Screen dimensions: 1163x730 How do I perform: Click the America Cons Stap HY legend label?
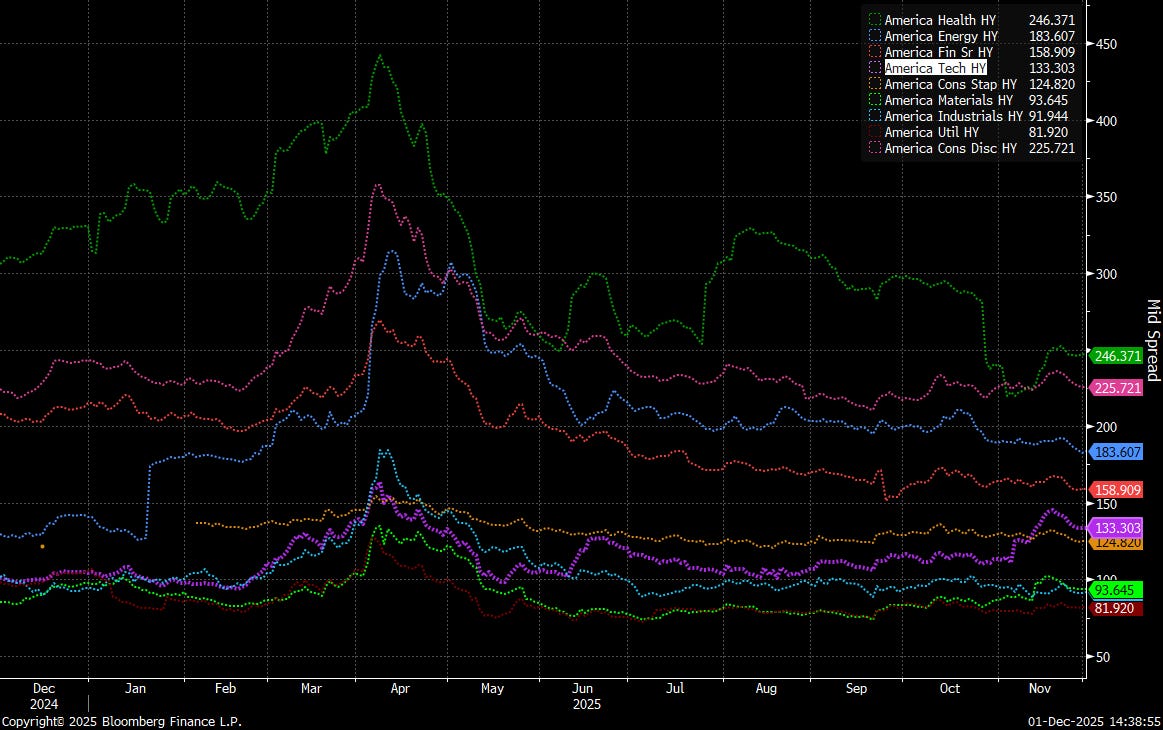click(x=951, y=84)
